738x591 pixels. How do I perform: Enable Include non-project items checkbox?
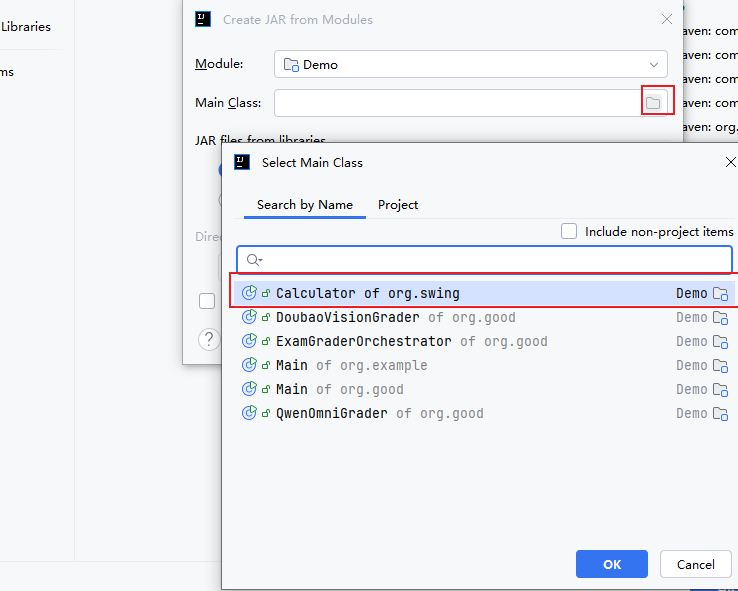coord(569,231)
